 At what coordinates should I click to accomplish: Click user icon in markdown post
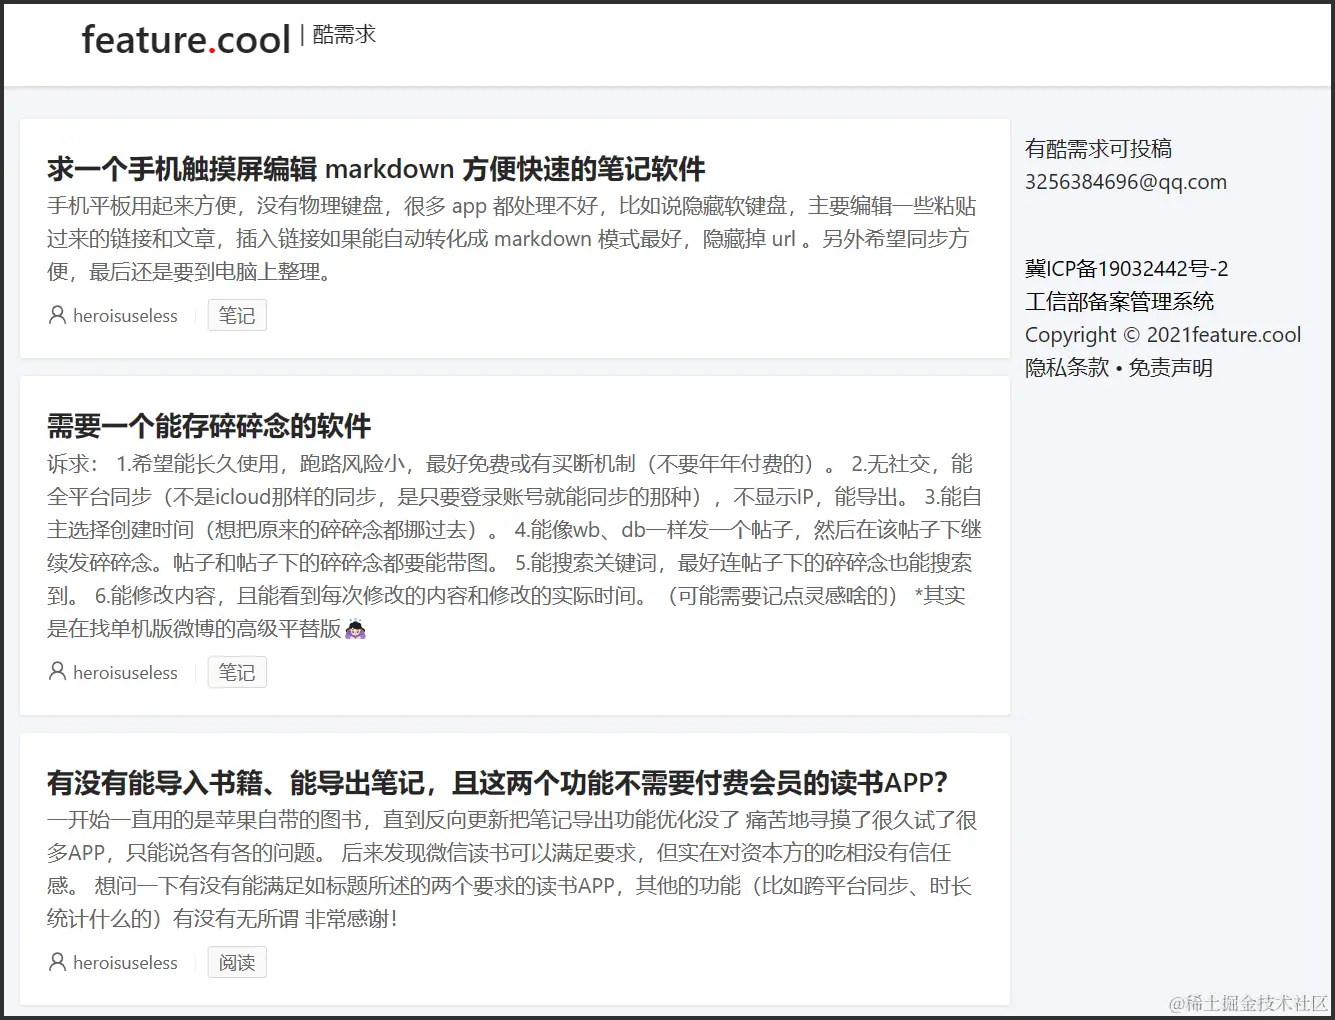(x=58, y=315)
